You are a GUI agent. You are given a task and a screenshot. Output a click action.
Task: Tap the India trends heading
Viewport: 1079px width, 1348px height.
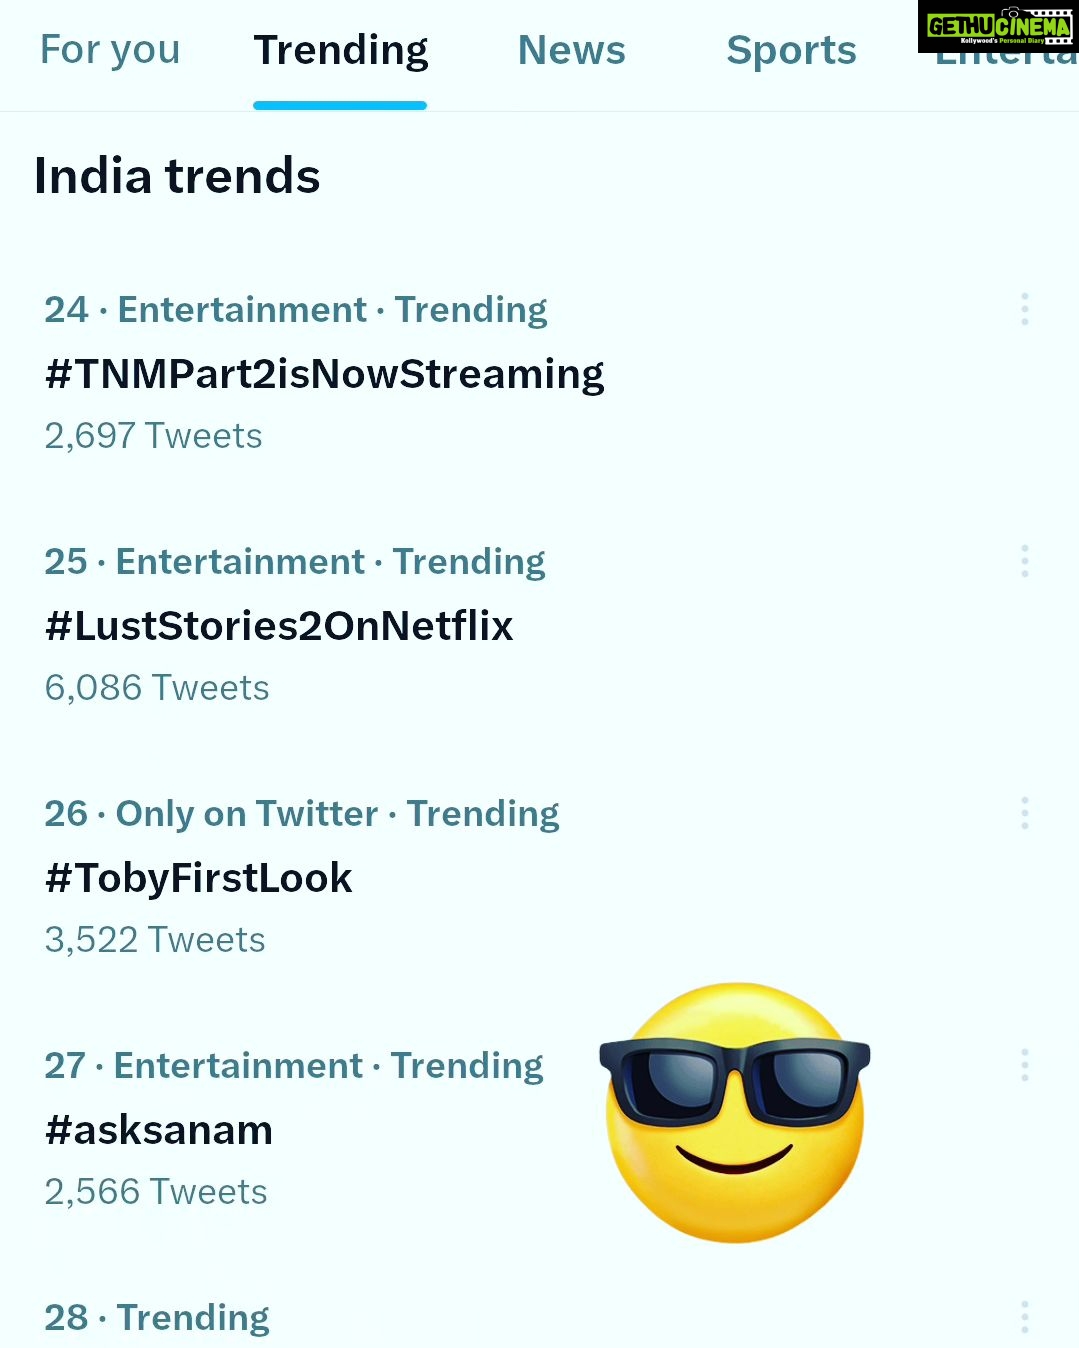click(177, 176)
